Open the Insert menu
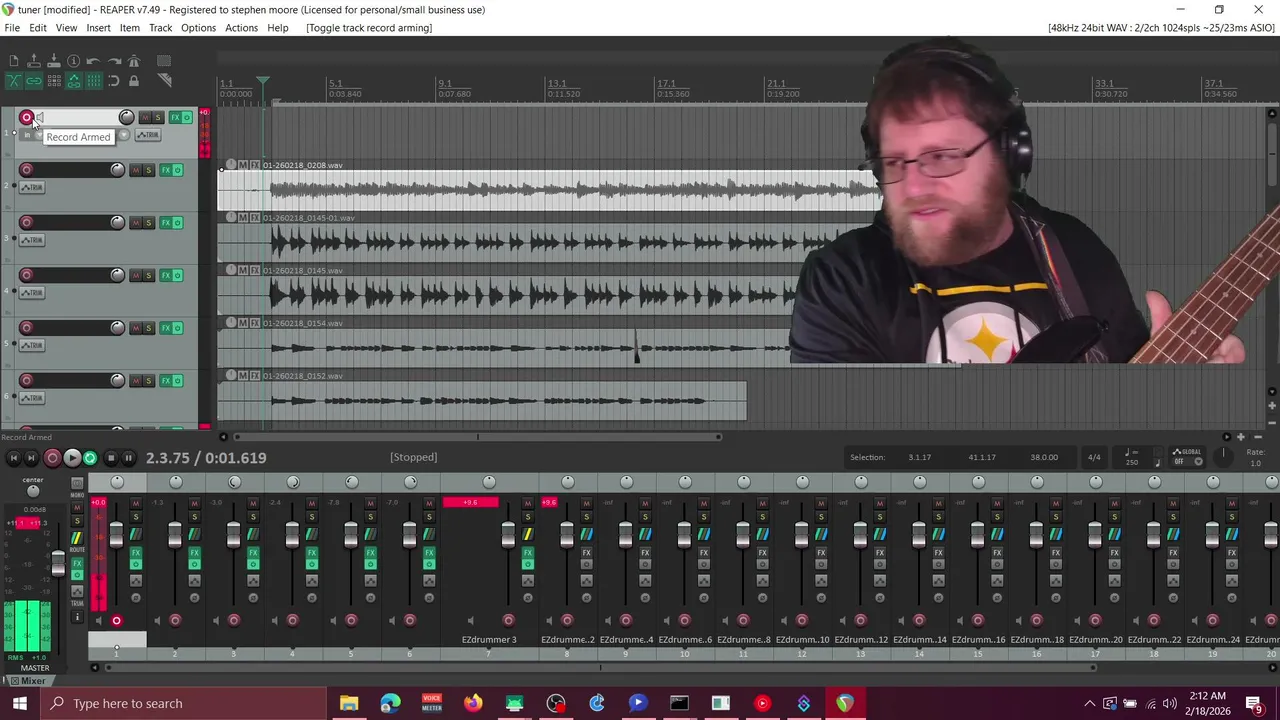 coord(98,28)
